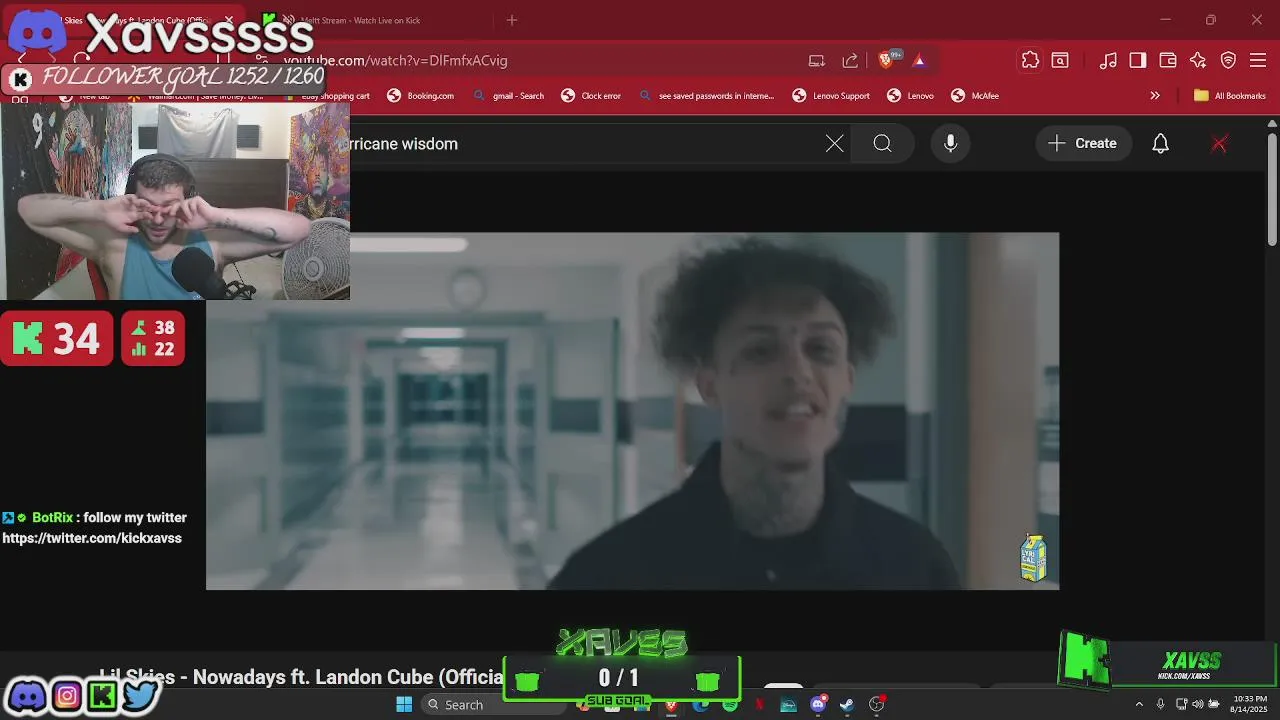
Task: Open the volume control in system tray
Action: [1197, 705]
